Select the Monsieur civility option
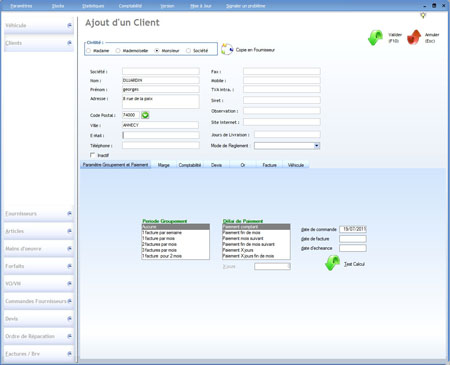This screenshot has width=450, height=365. point(157,51)
